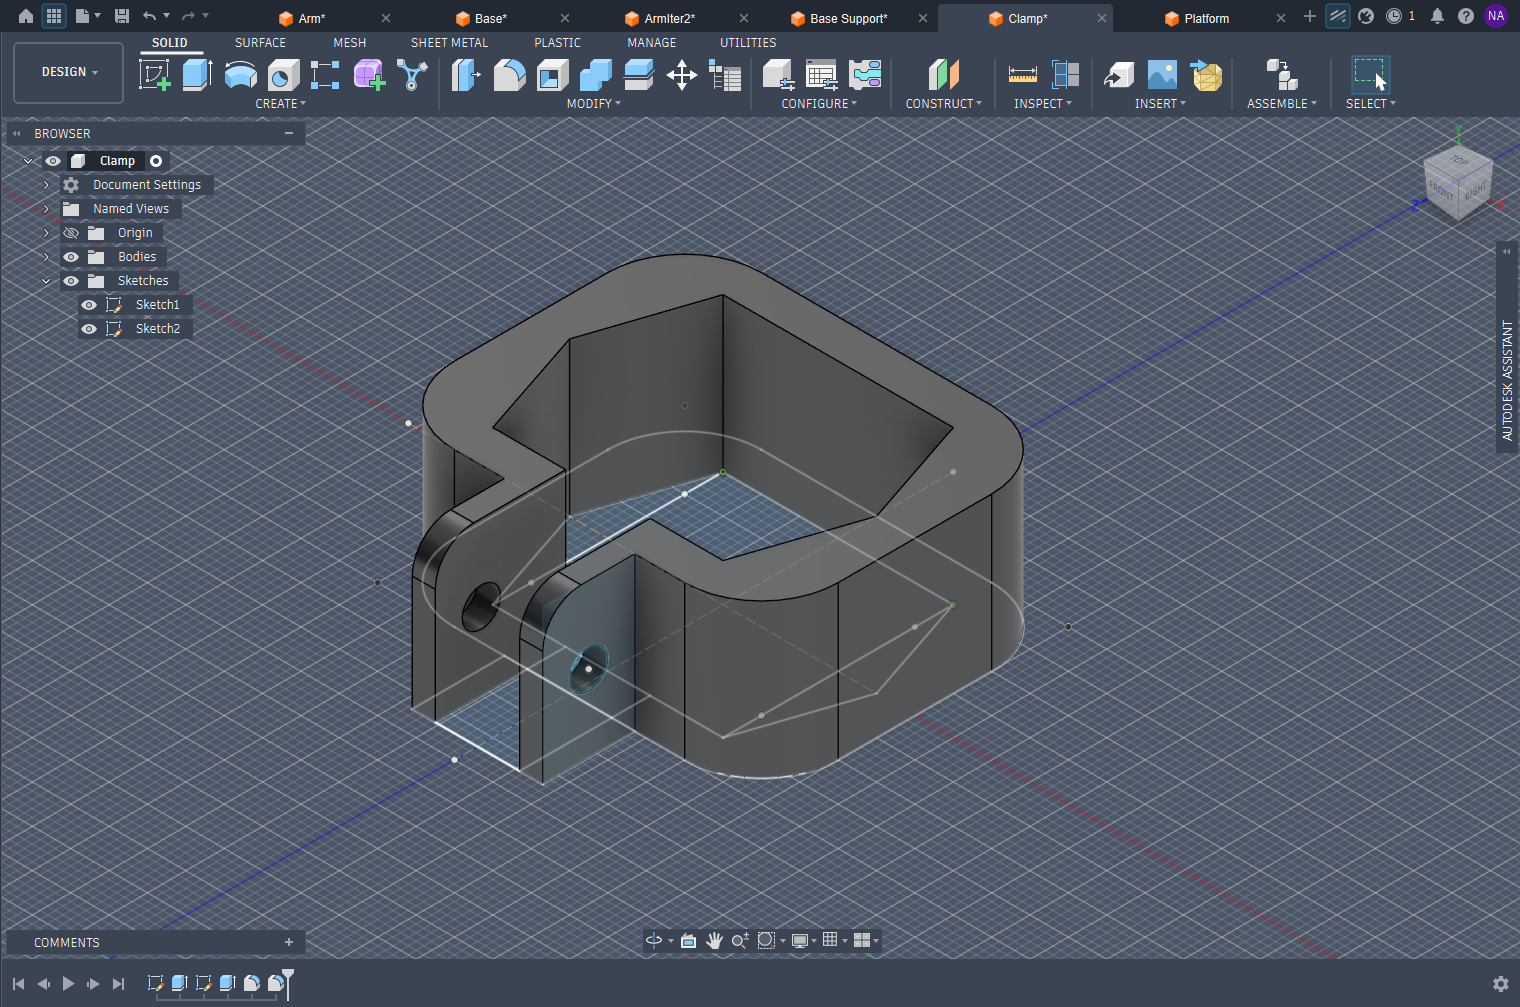
Task: Save the document with disk icon
Action: [122, 16]
